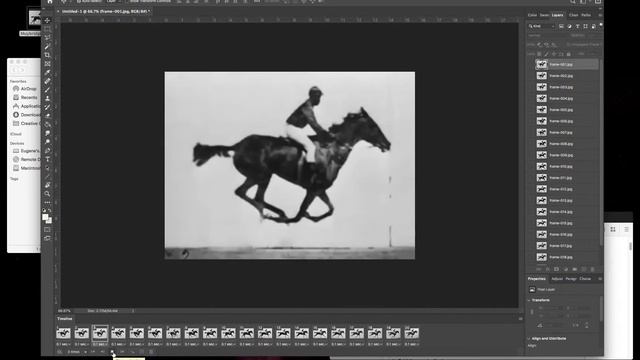Select the Eyedropper tool
This screenshot has width=640, height=360.
coord(47,73)
